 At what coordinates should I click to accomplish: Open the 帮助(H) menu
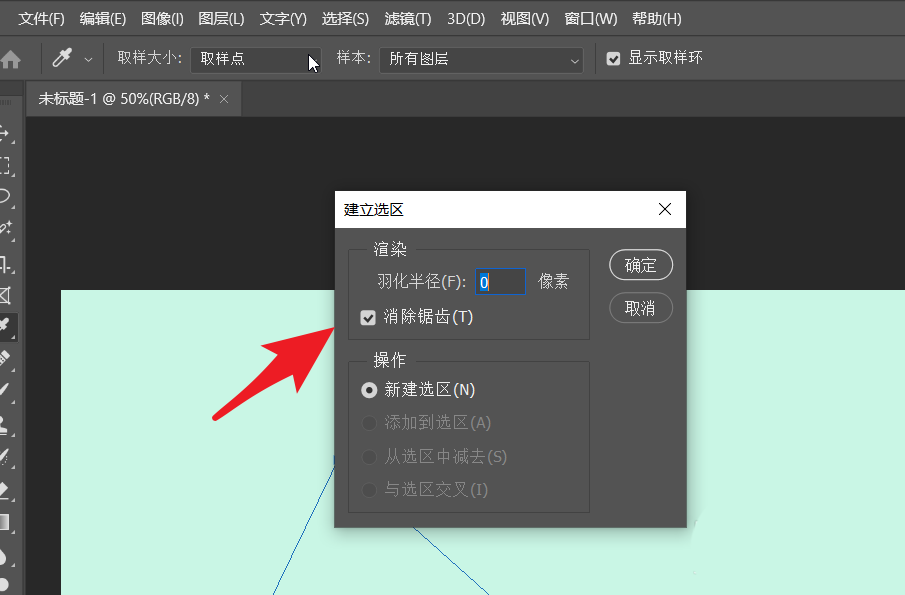[x=657, y=19]
